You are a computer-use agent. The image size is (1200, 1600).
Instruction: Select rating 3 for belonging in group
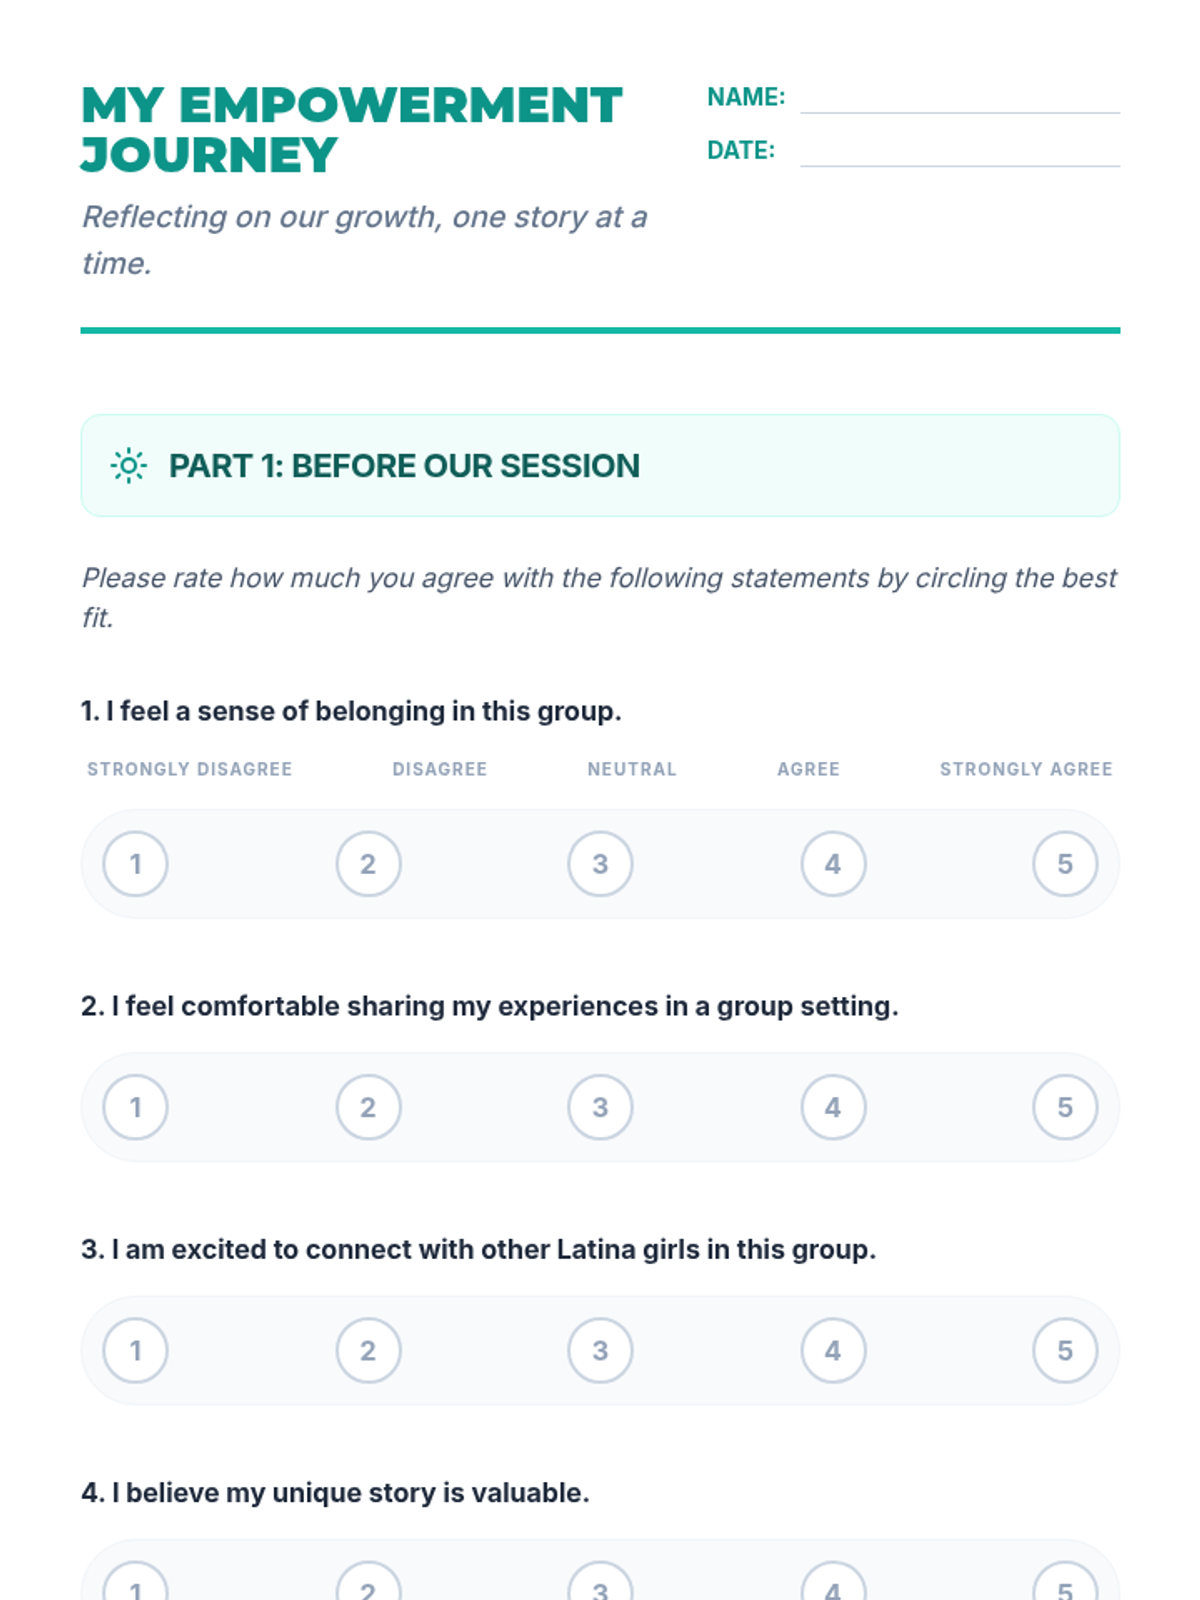tap(600, 864)
